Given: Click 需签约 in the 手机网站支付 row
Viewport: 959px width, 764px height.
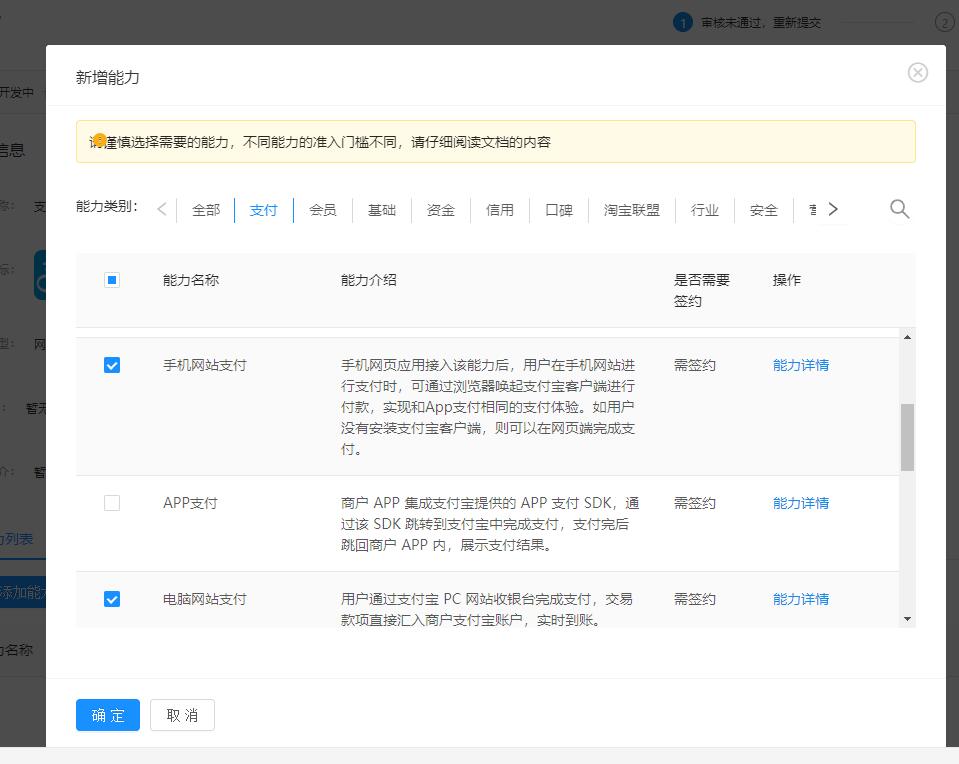Looking at the screenshot, I should tap(694, 365).
